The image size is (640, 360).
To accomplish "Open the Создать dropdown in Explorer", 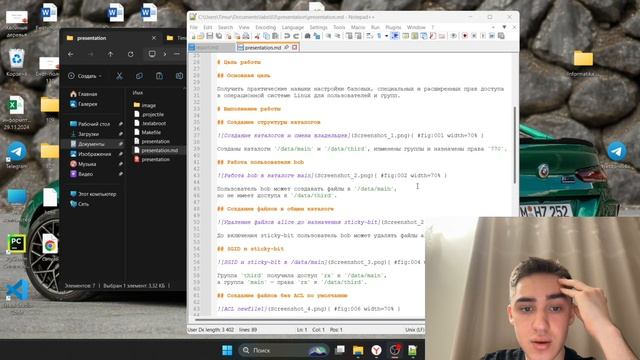I will click(85, 76).
